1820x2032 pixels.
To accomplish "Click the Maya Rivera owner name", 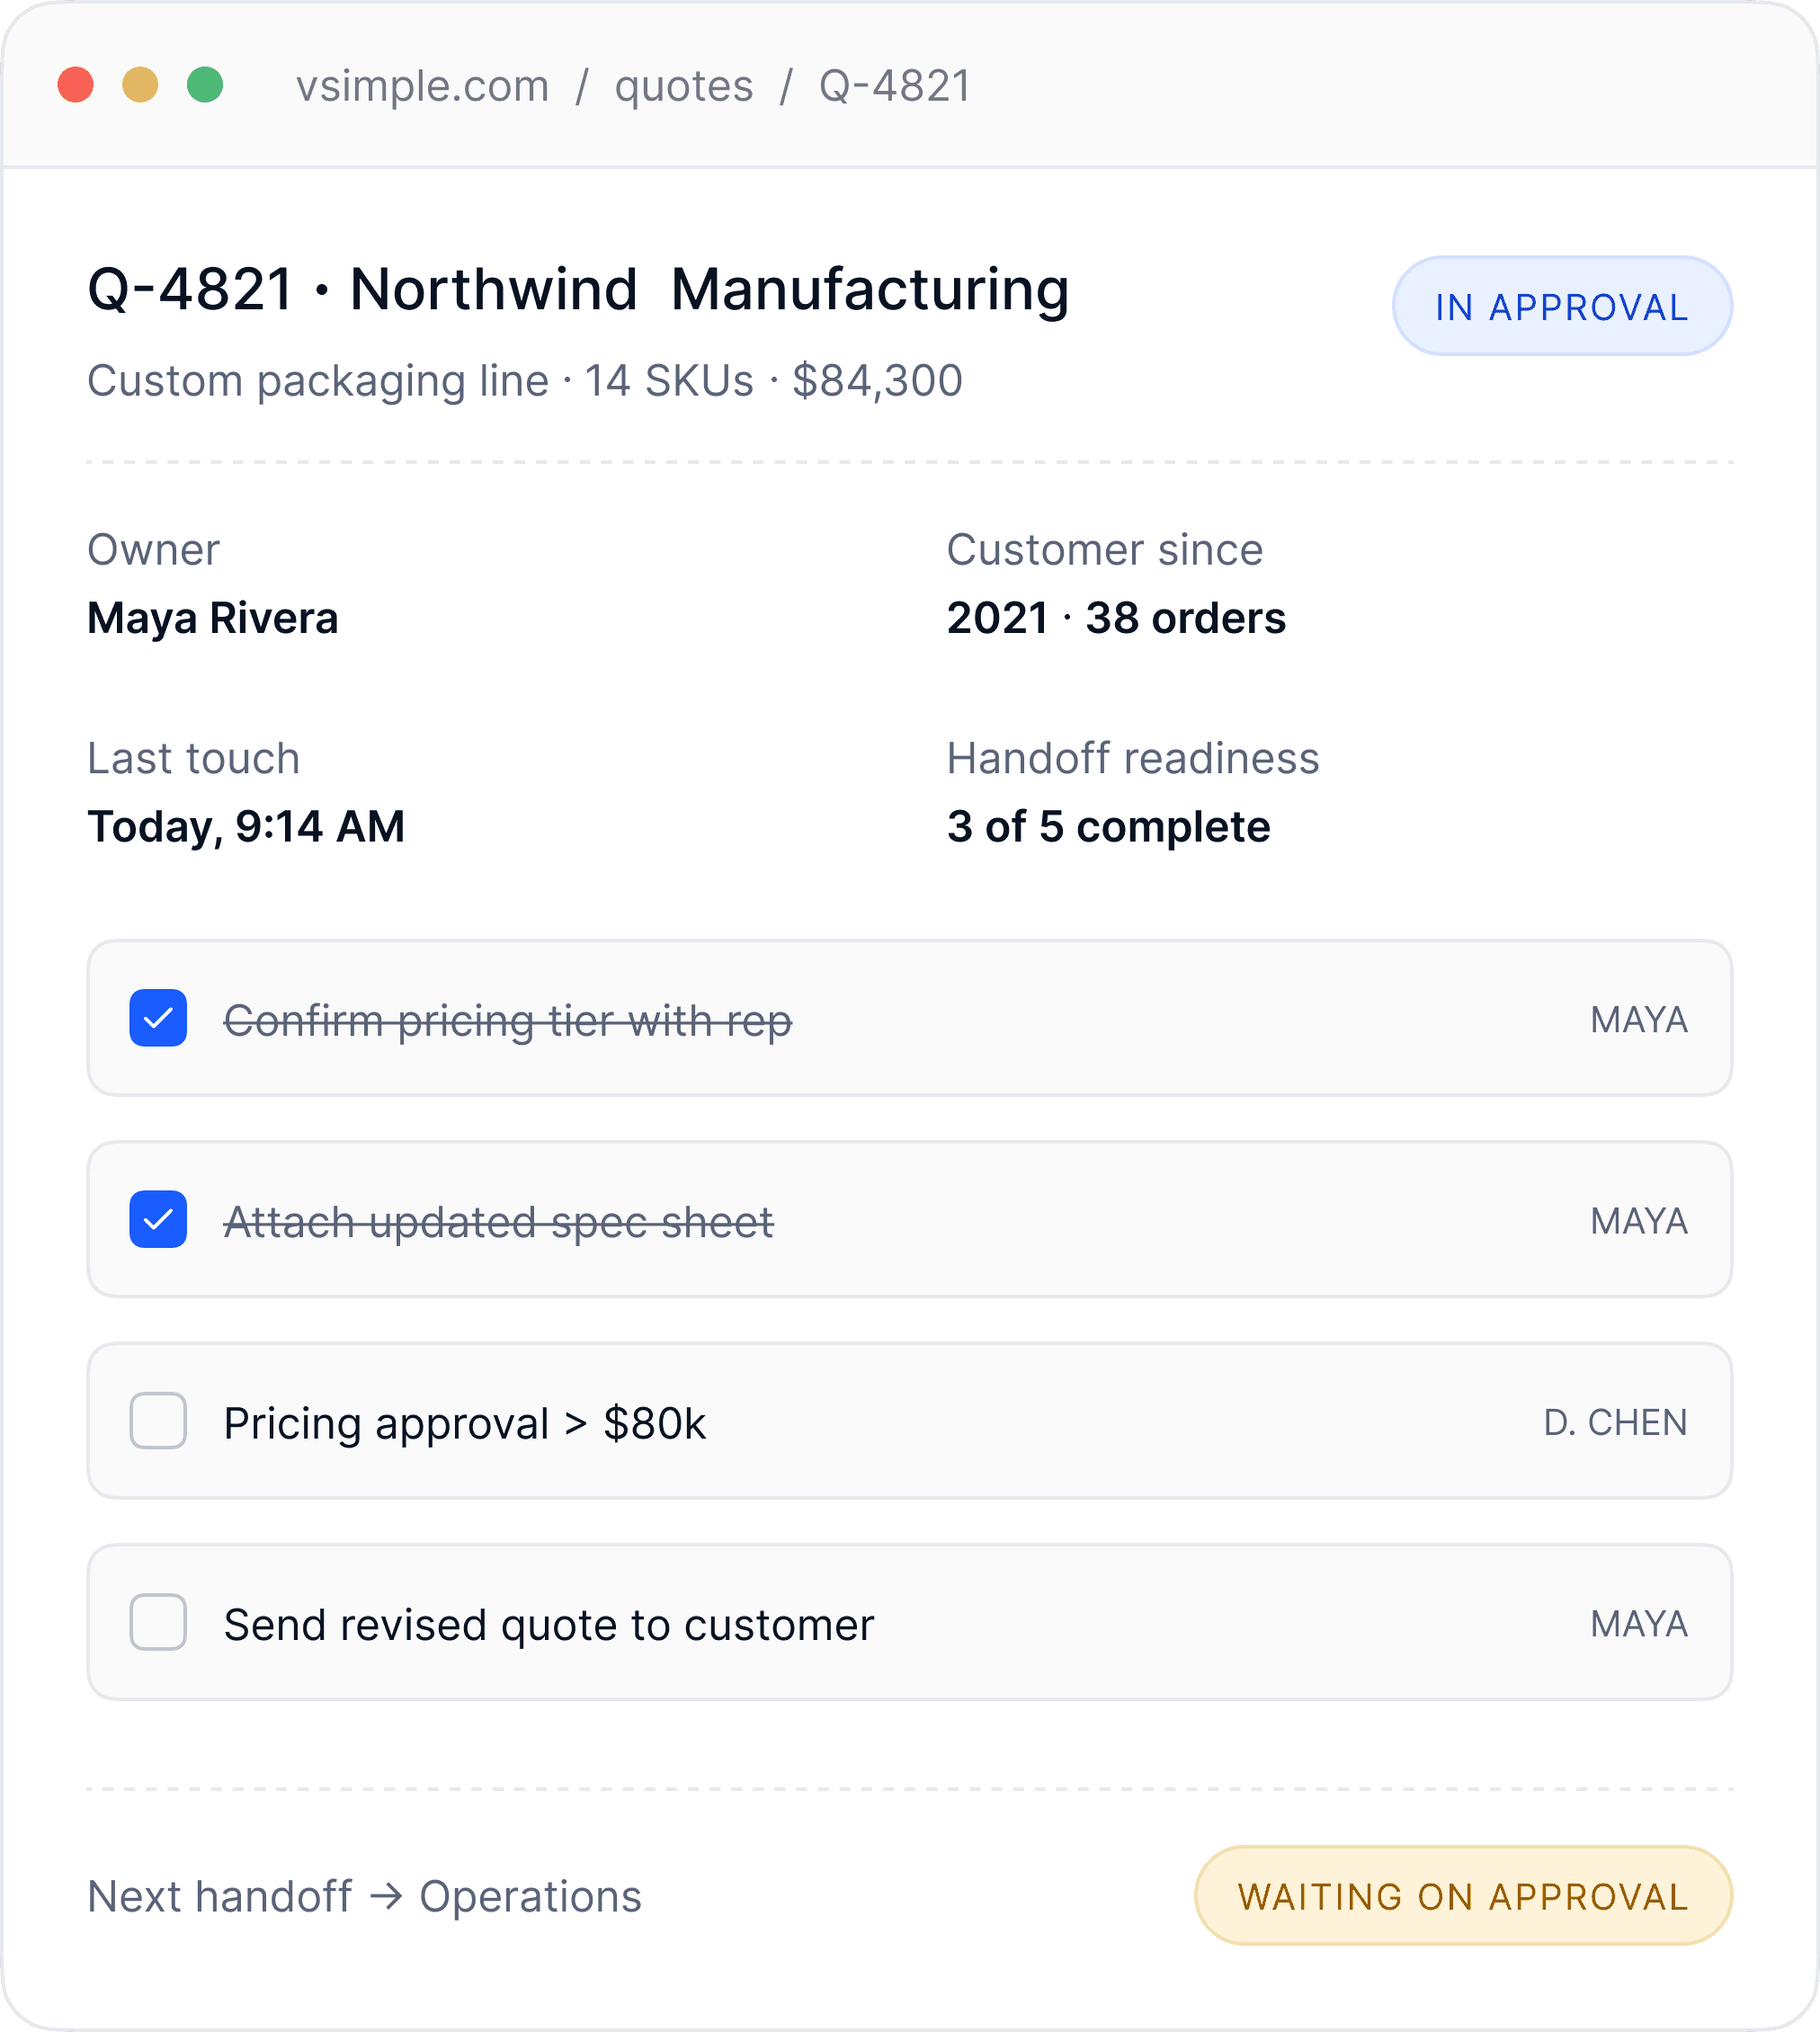I will pyautogui.click(x=212, y=618).
